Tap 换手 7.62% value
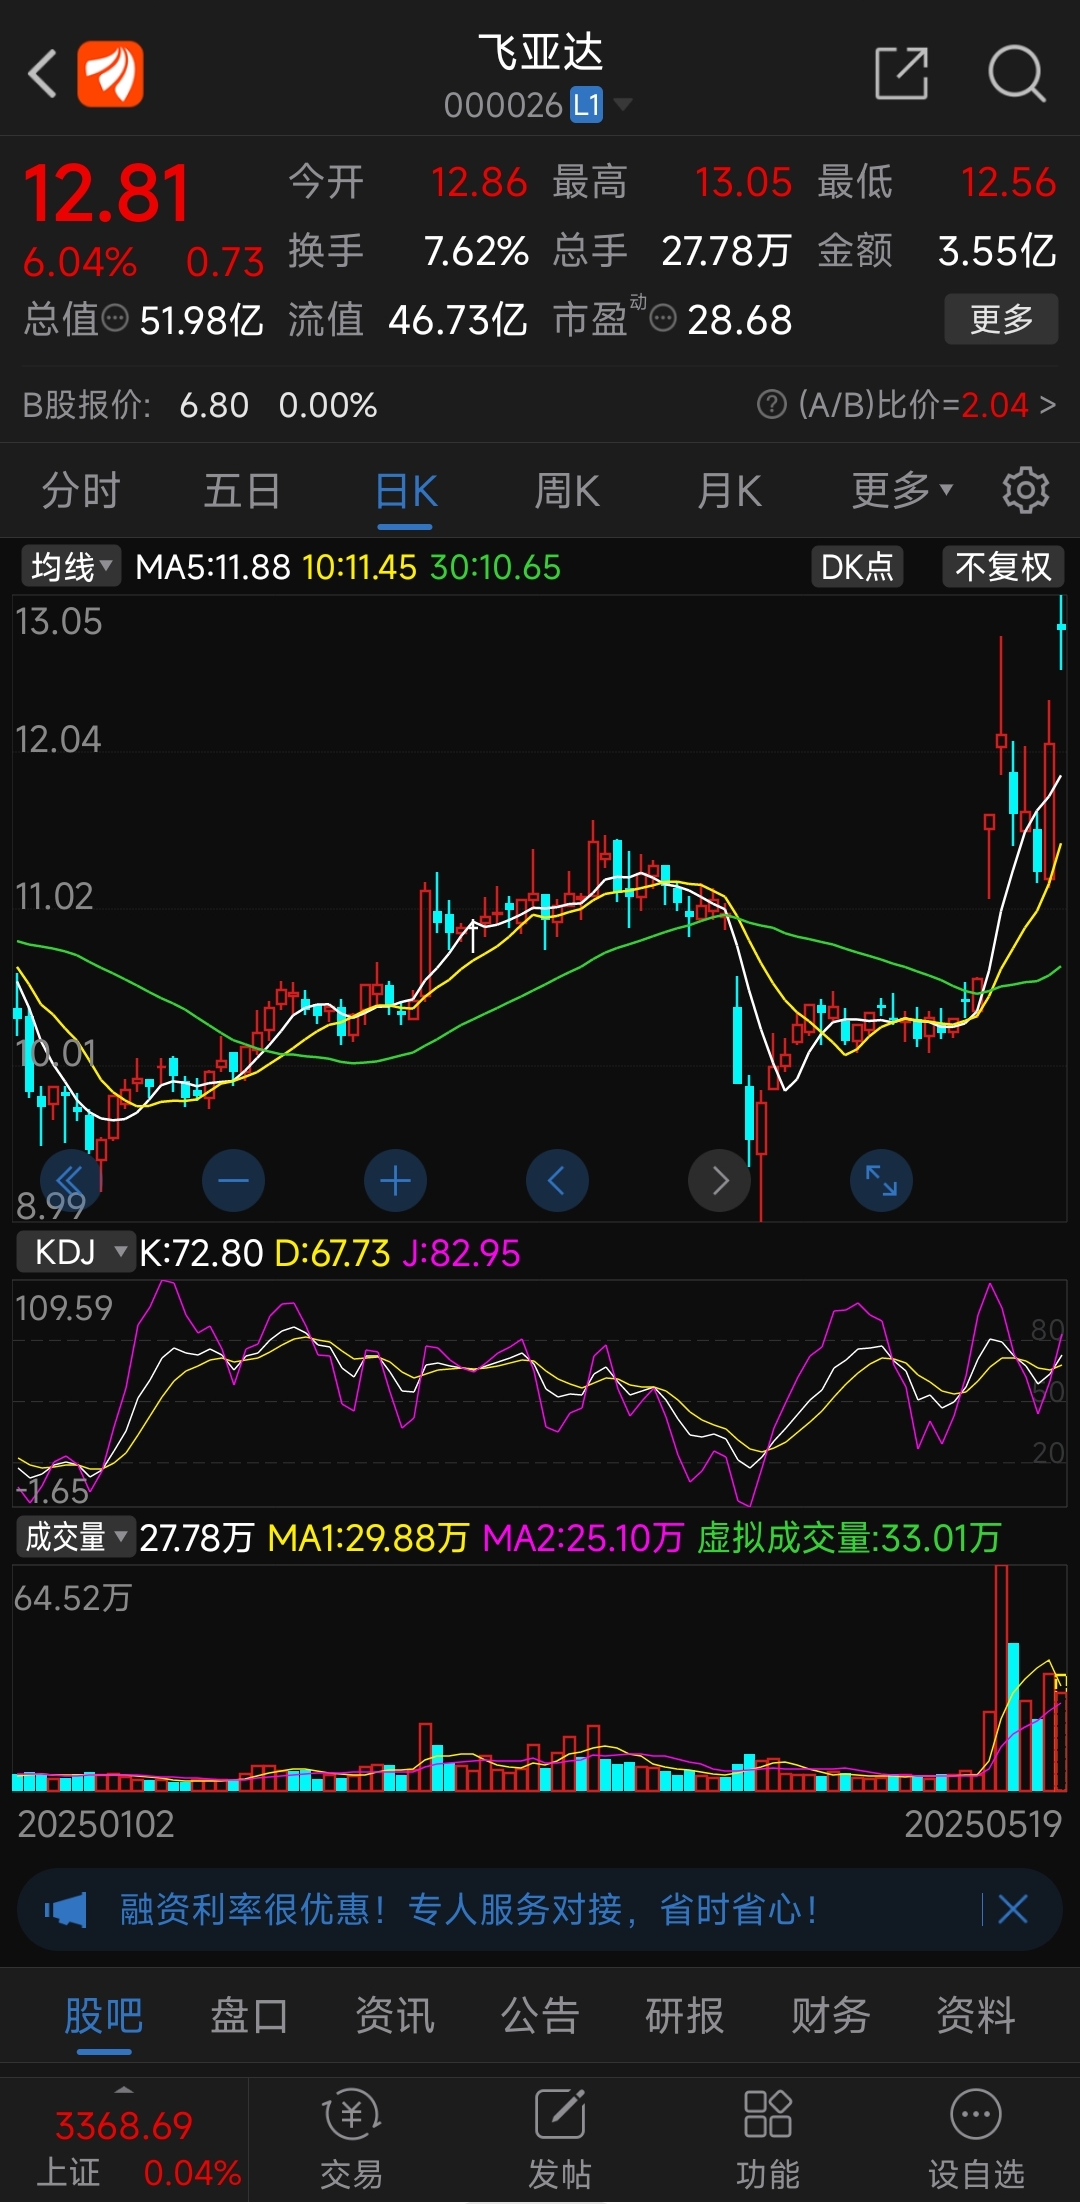Viewport: 1080px width, 2204px height. pos(476,251)
